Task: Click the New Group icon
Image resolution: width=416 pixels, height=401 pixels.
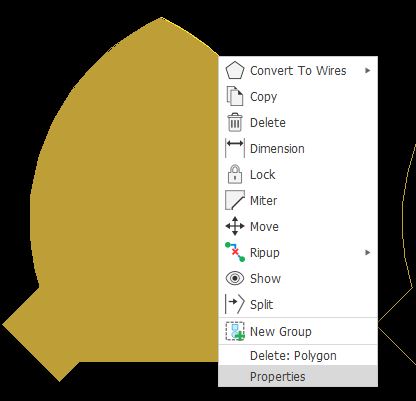Action: tap(235, 331)
